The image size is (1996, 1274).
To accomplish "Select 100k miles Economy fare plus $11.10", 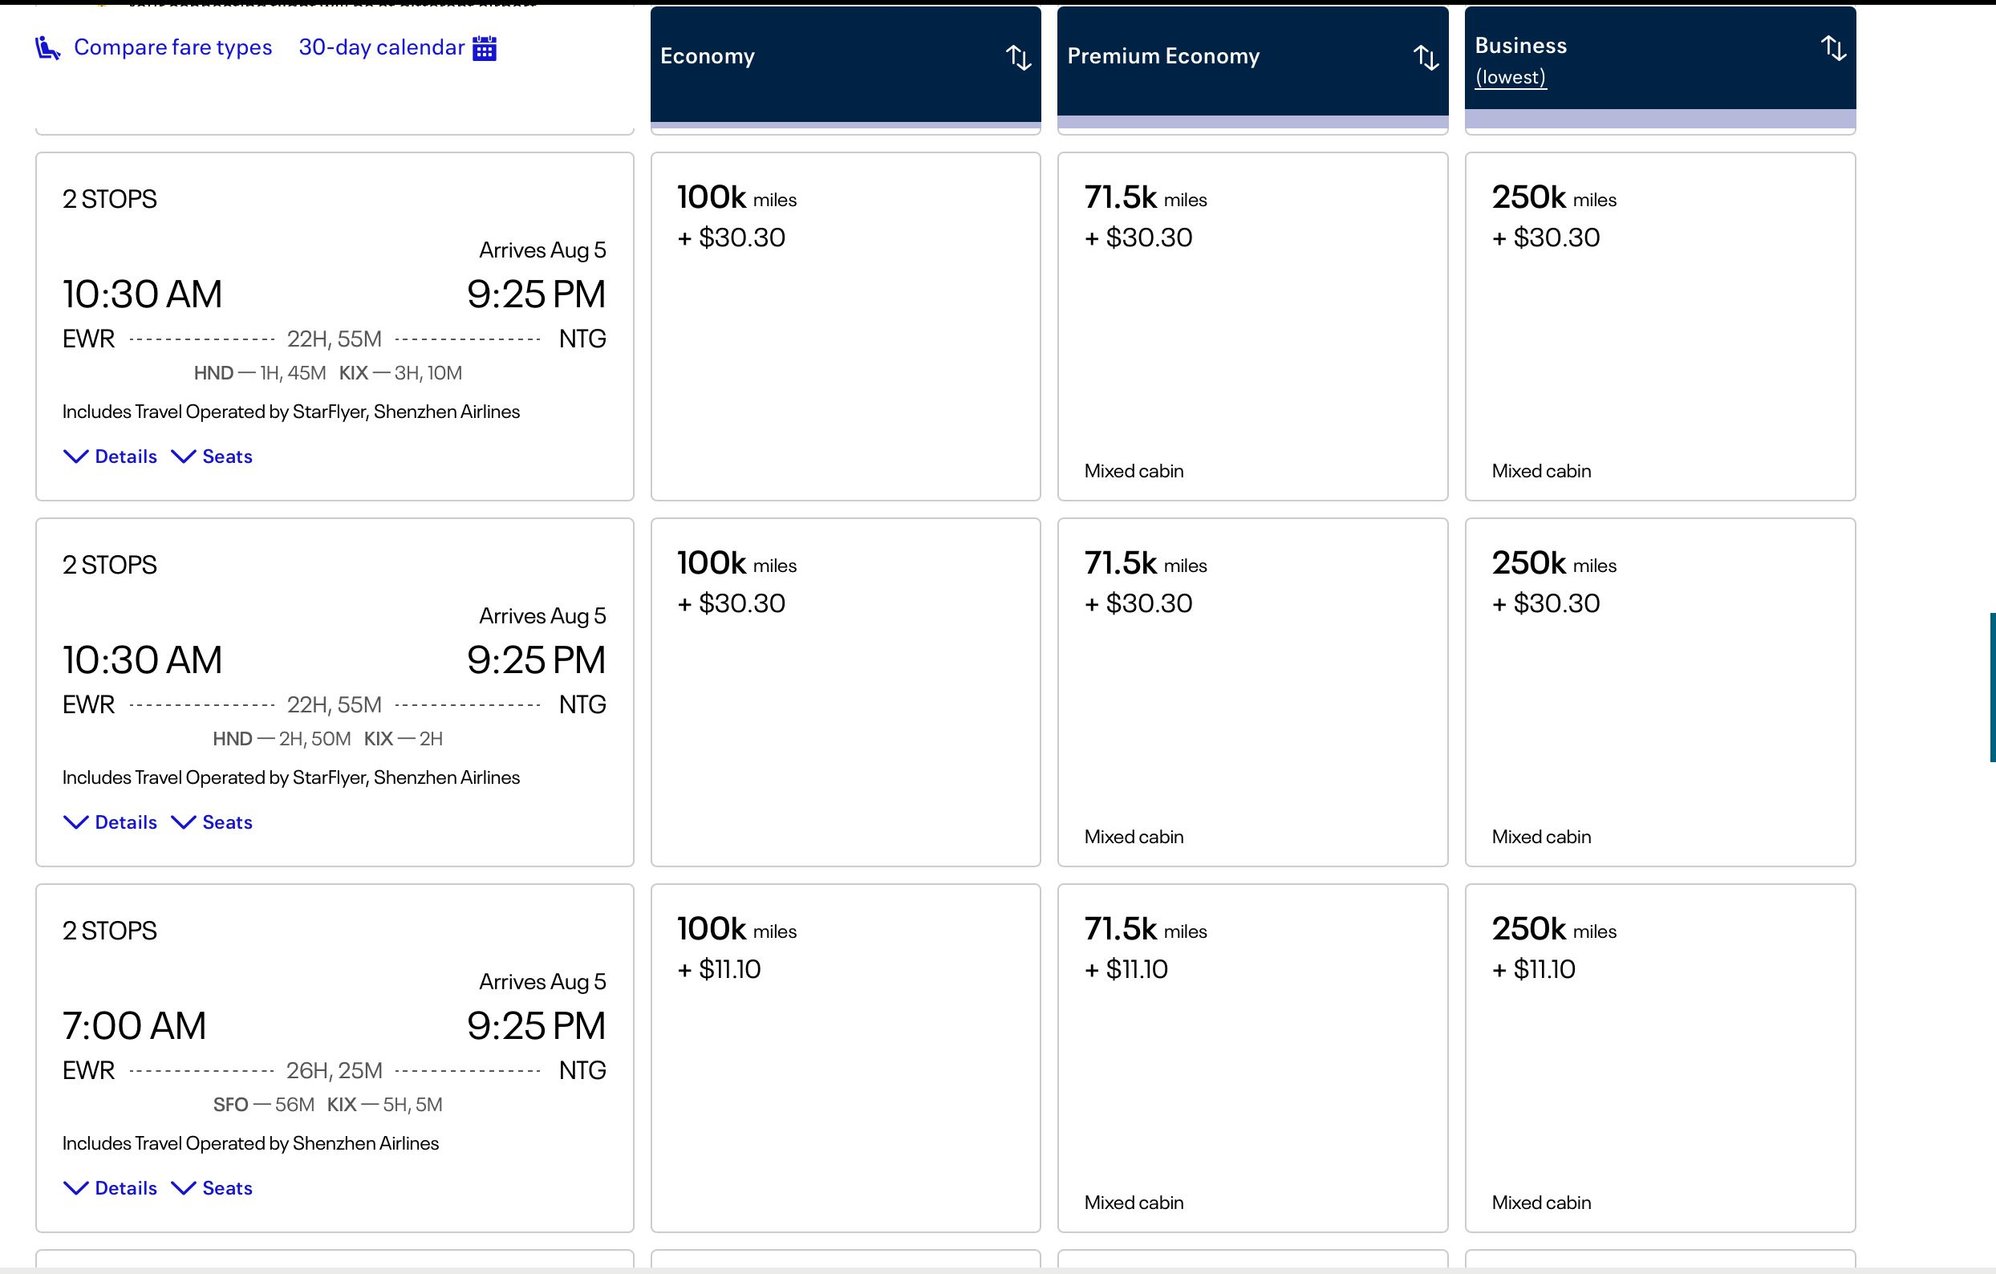I will pyautogui.click(x=845, y=1058).
